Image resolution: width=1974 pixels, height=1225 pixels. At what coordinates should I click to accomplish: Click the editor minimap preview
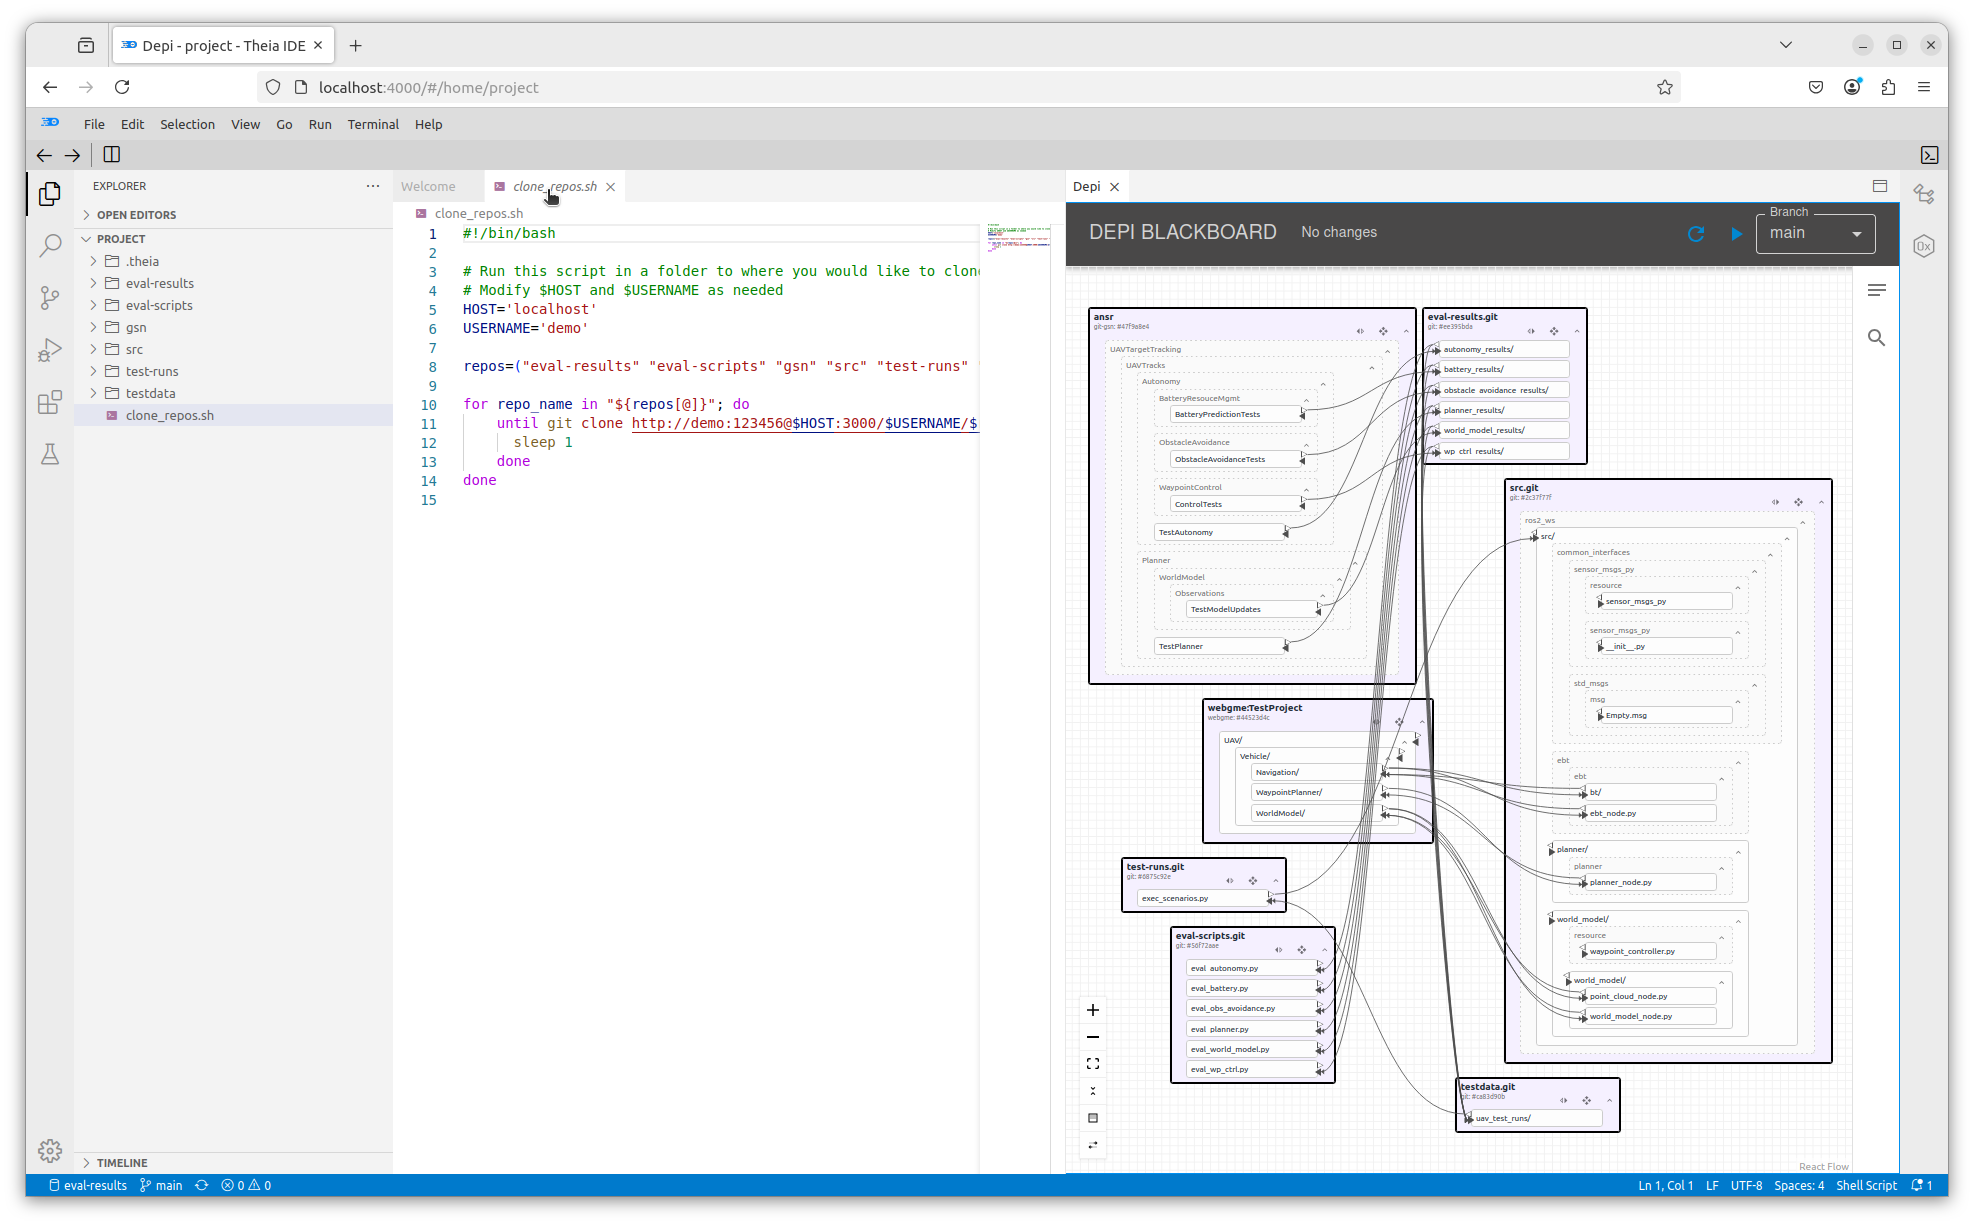pos(1018,236)
